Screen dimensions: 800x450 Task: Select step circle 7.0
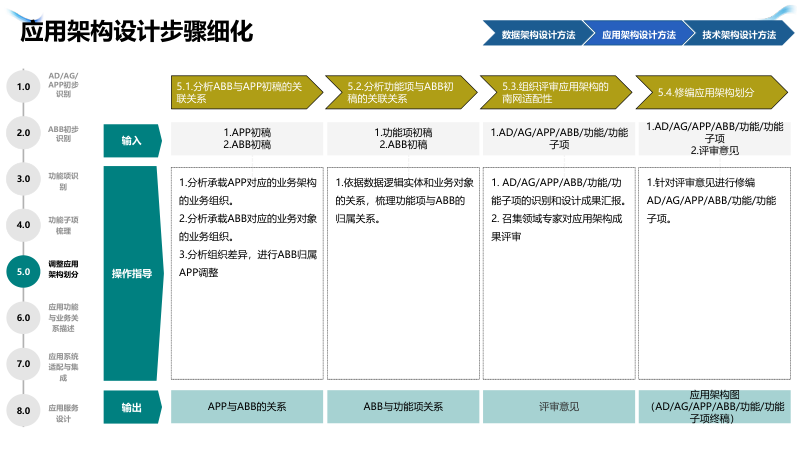click(x=23, y=364)
